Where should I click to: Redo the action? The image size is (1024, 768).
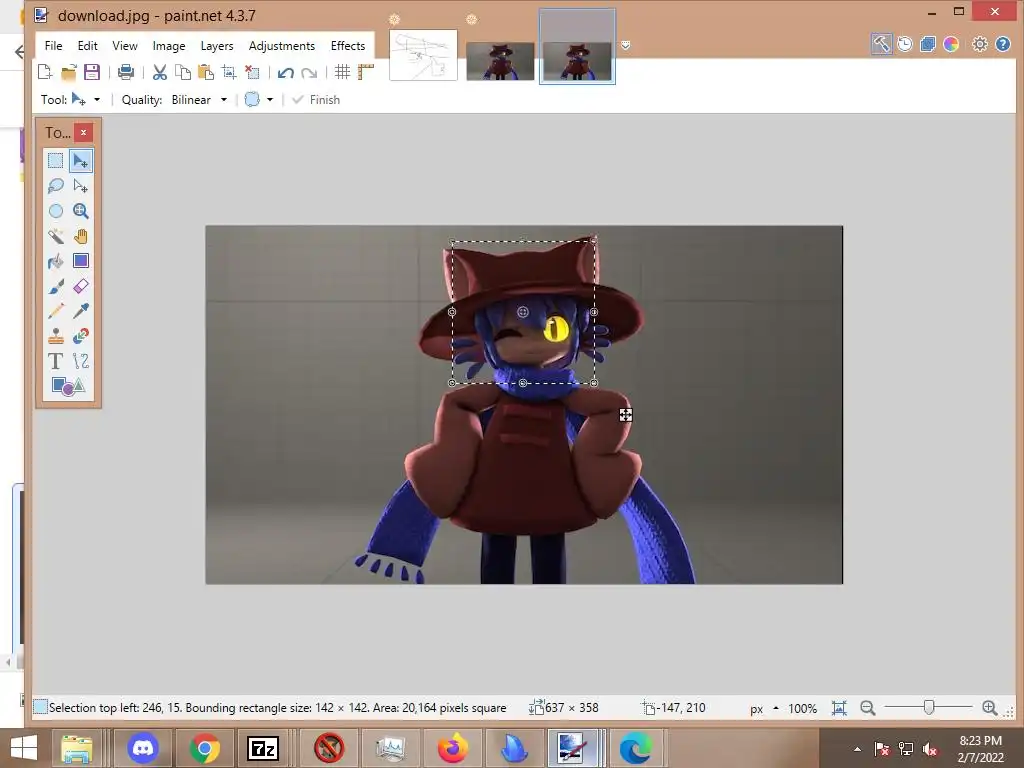pyautogui.click(x=309, y=72)
